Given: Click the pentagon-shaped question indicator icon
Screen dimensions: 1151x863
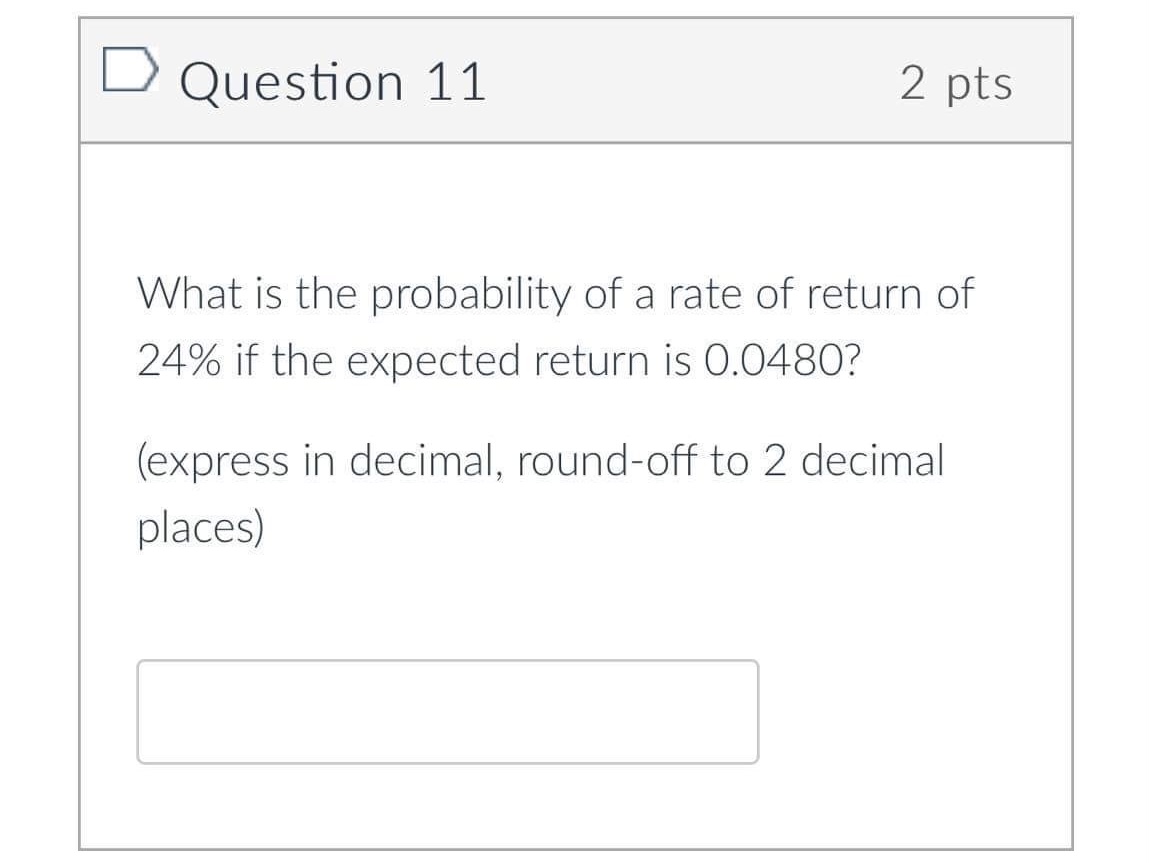Looking at the screenshot, I should tap(128, 68).
